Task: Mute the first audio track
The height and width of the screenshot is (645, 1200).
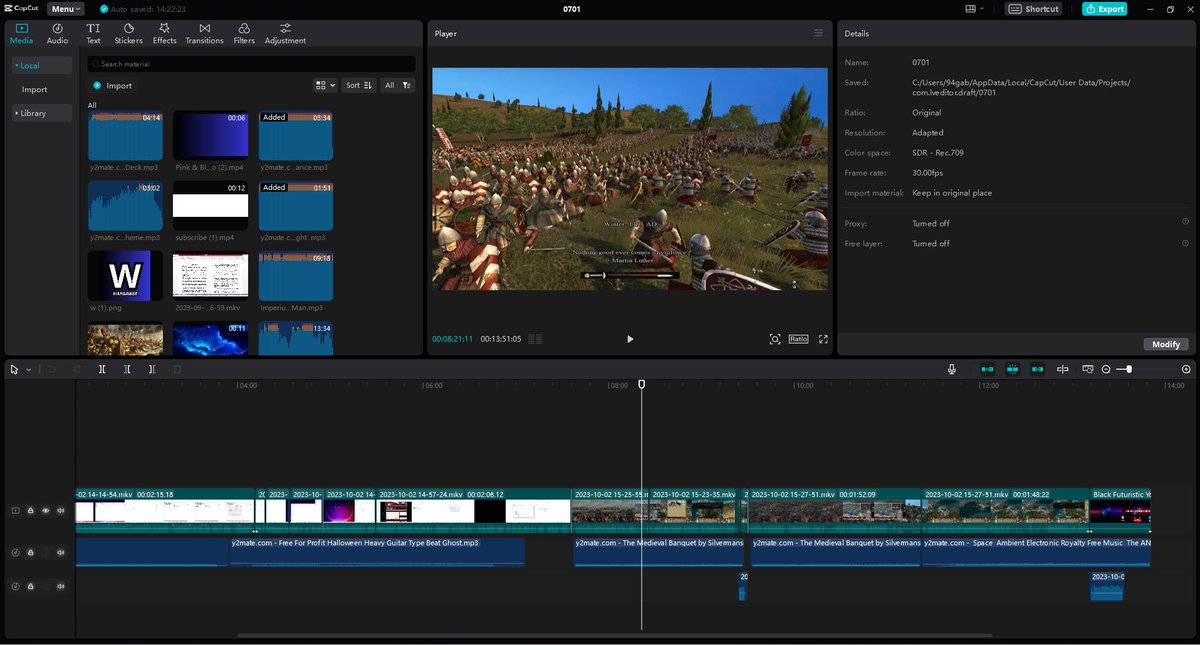Action: 61,552
